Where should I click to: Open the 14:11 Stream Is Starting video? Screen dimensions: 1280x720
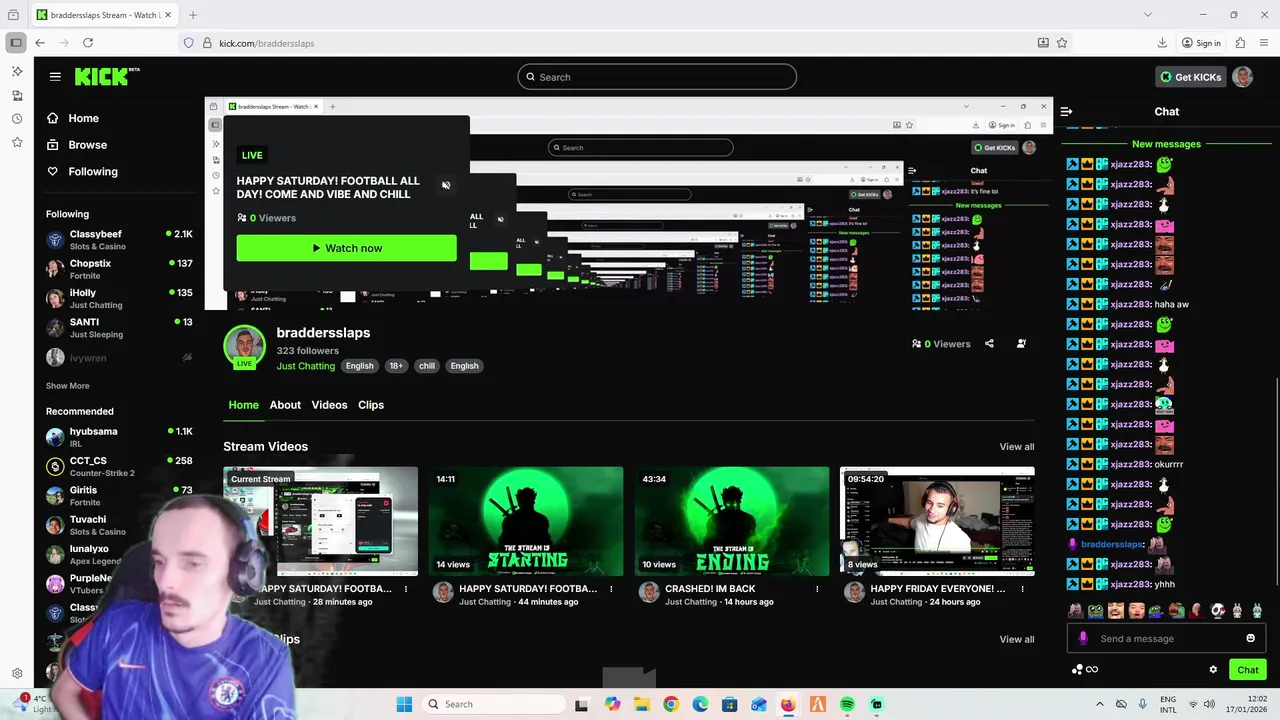[526, 521]
